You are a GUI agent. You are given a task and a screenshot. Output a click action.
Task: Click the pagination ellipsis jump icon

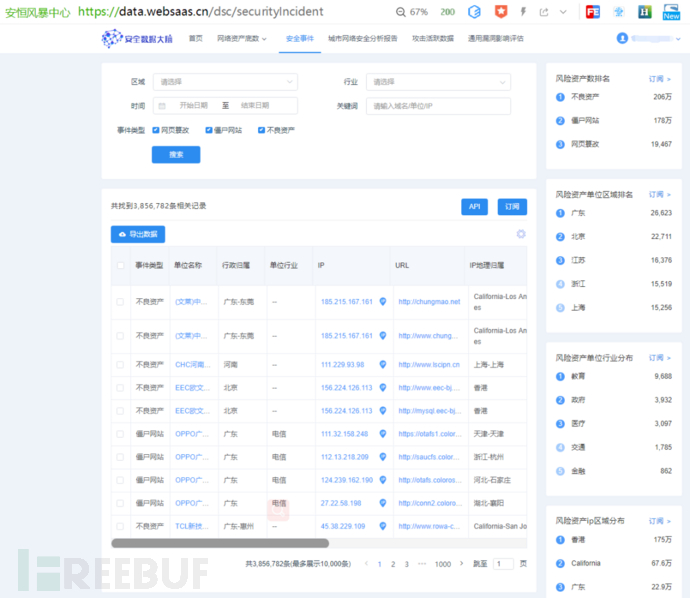pos(422,564)
